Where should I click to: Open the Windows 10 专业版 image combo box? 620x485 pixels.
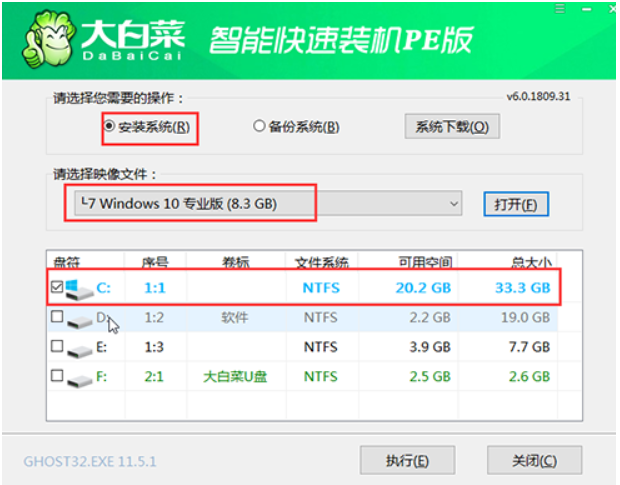[x=260, y=204]
